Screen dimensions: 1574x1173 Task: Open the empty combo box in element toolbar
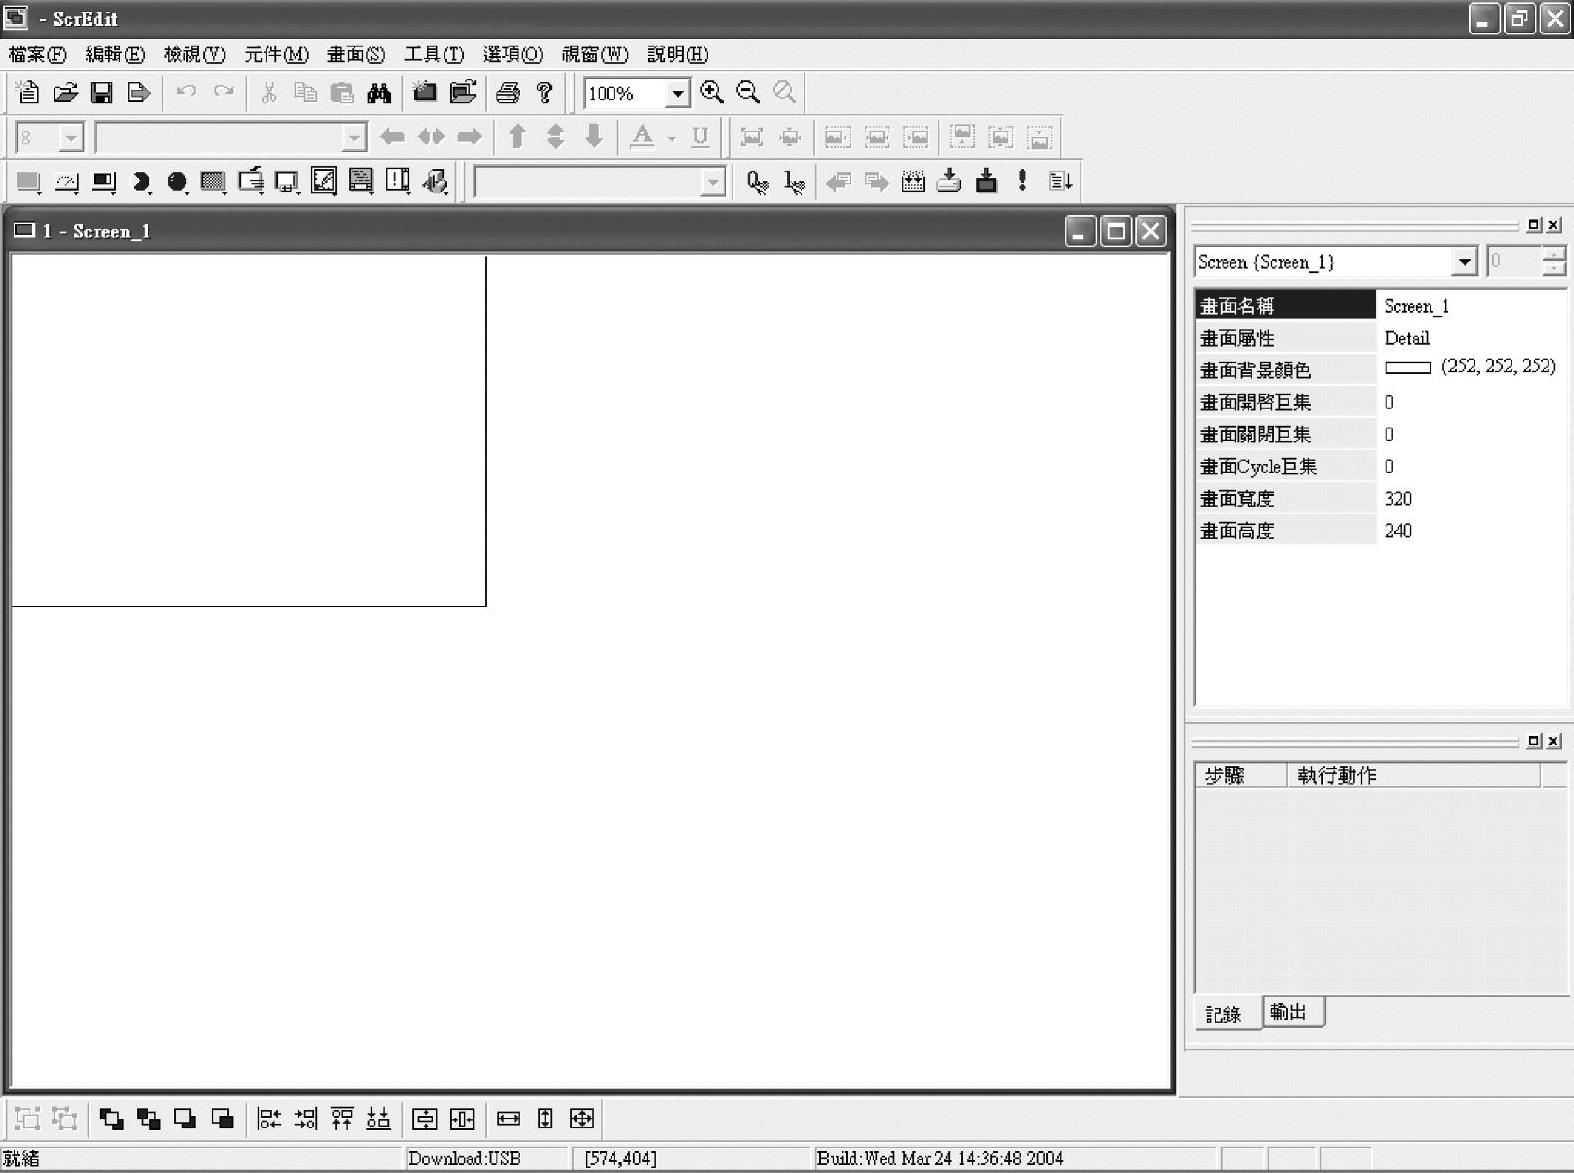click(713, 182)
